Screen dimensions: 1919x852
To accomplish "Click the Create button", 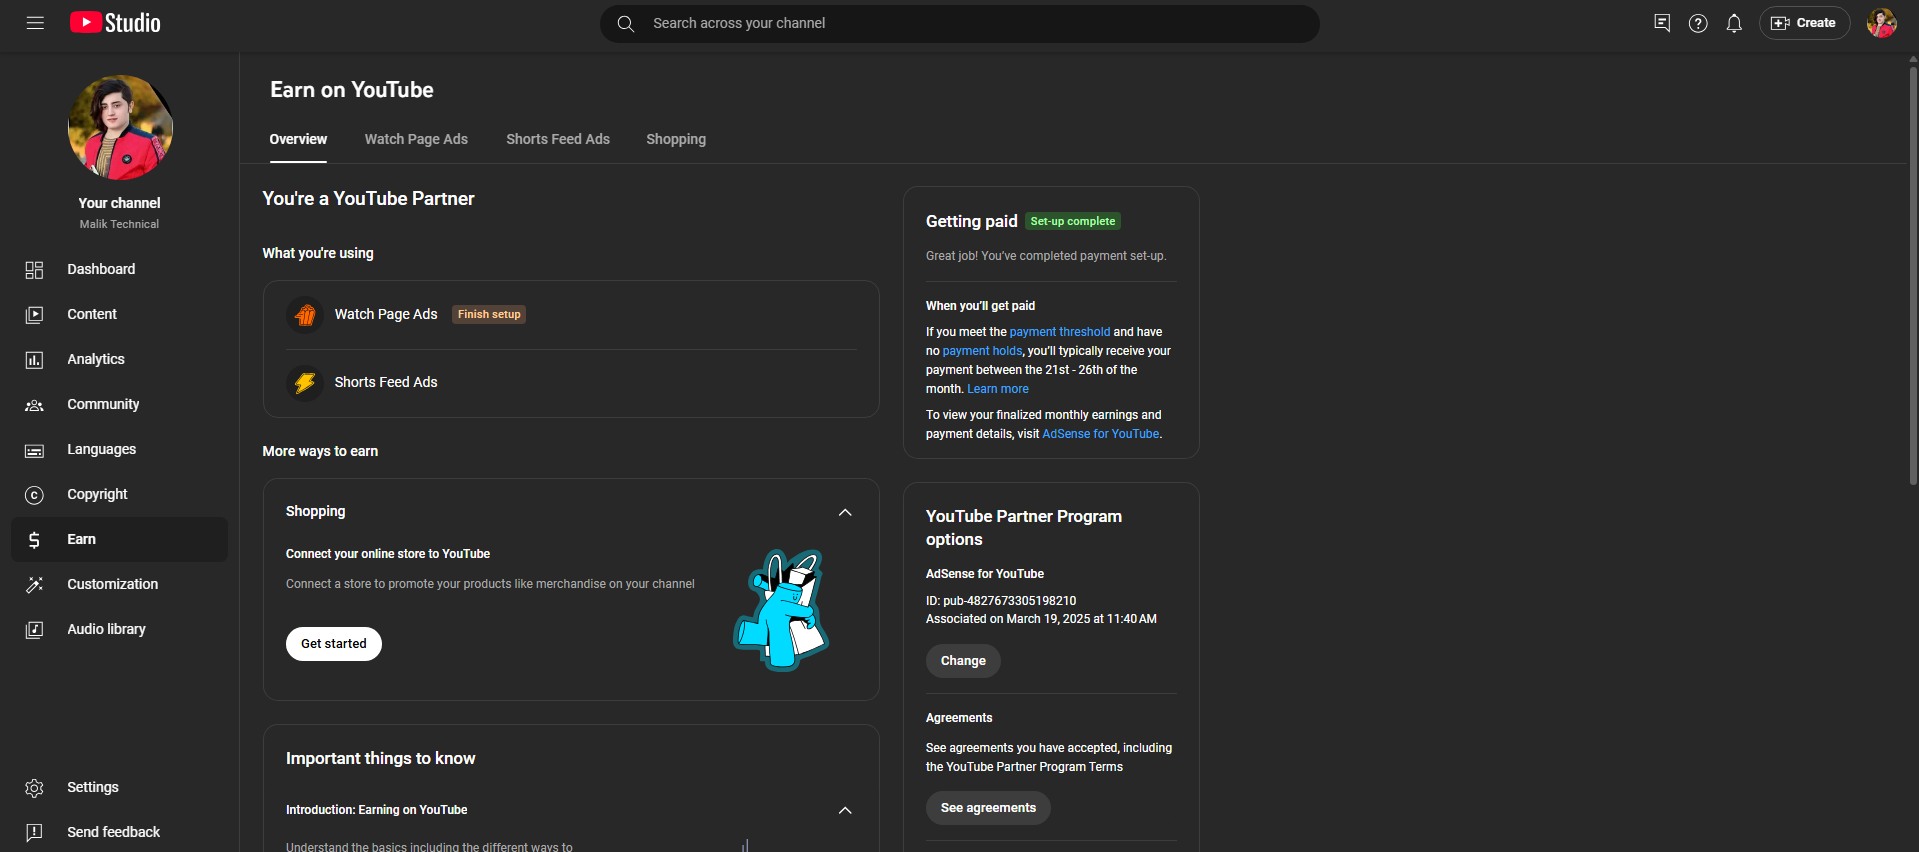I will (x=1804, y=23).
